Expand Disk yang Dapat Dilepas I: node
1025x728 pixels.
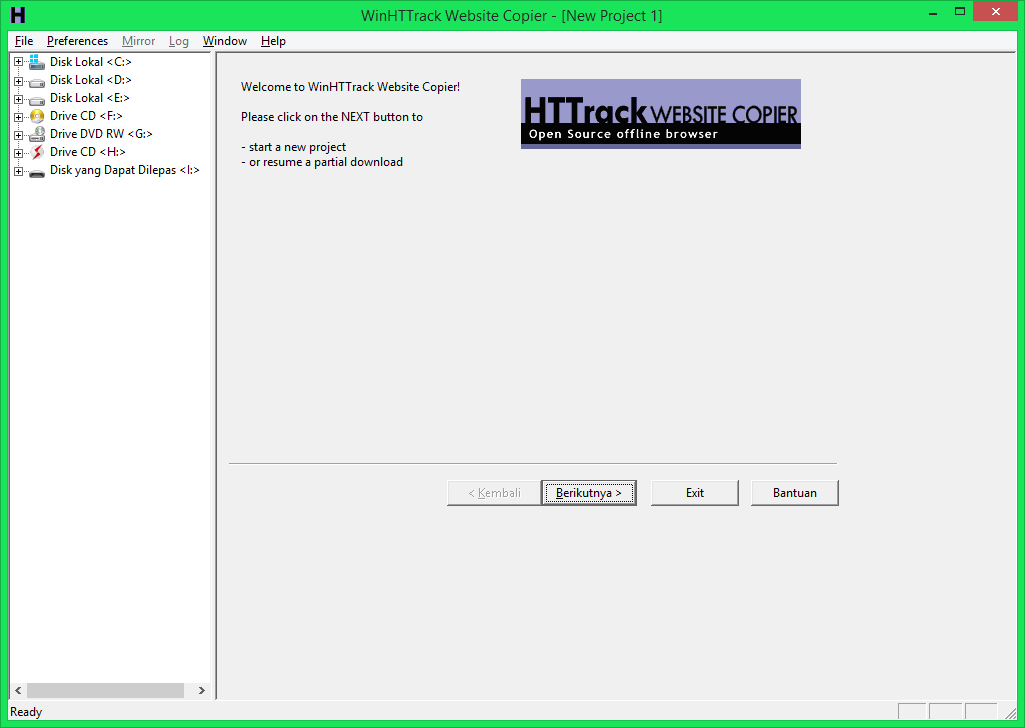click(x=18, y=171)
